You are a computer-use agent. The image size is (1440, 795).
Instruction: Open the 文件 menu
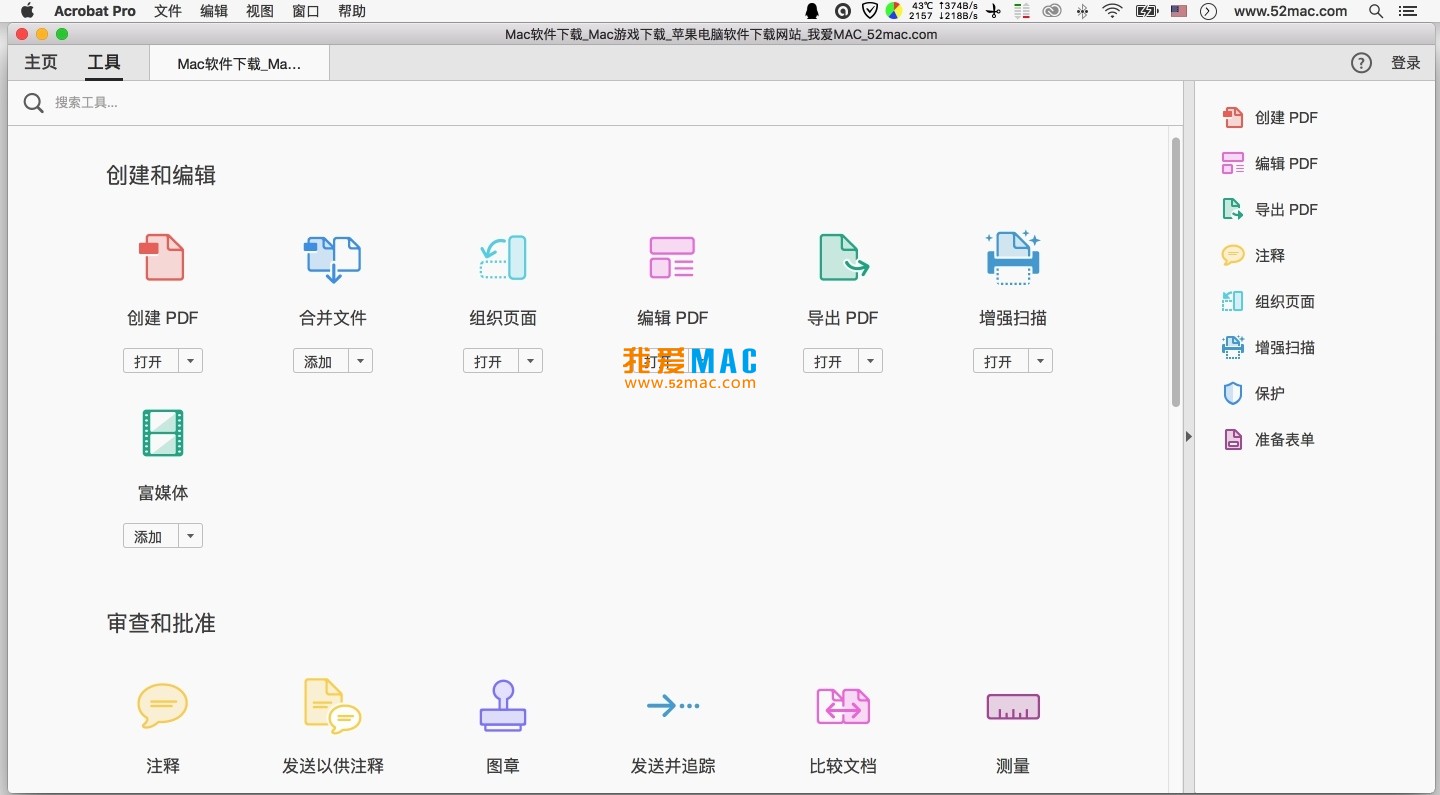tap(168, 11)
